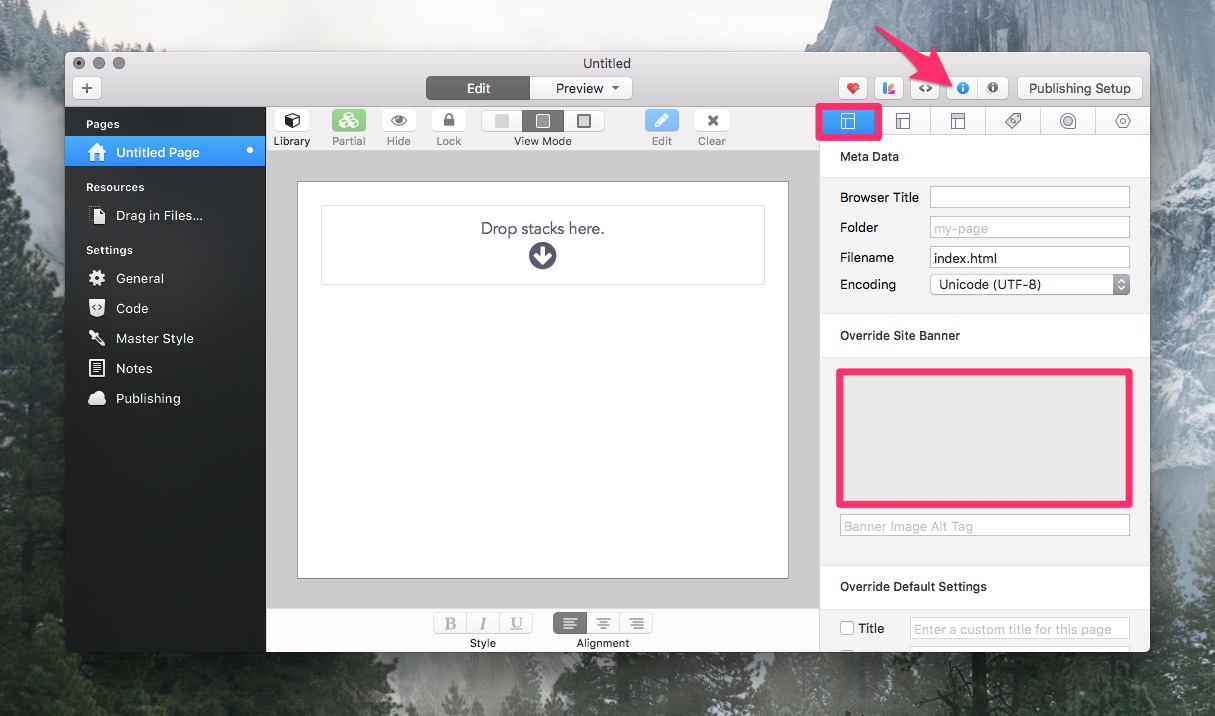Click the colorful K addons icon

pyautogui.click(x=889, y=88)
